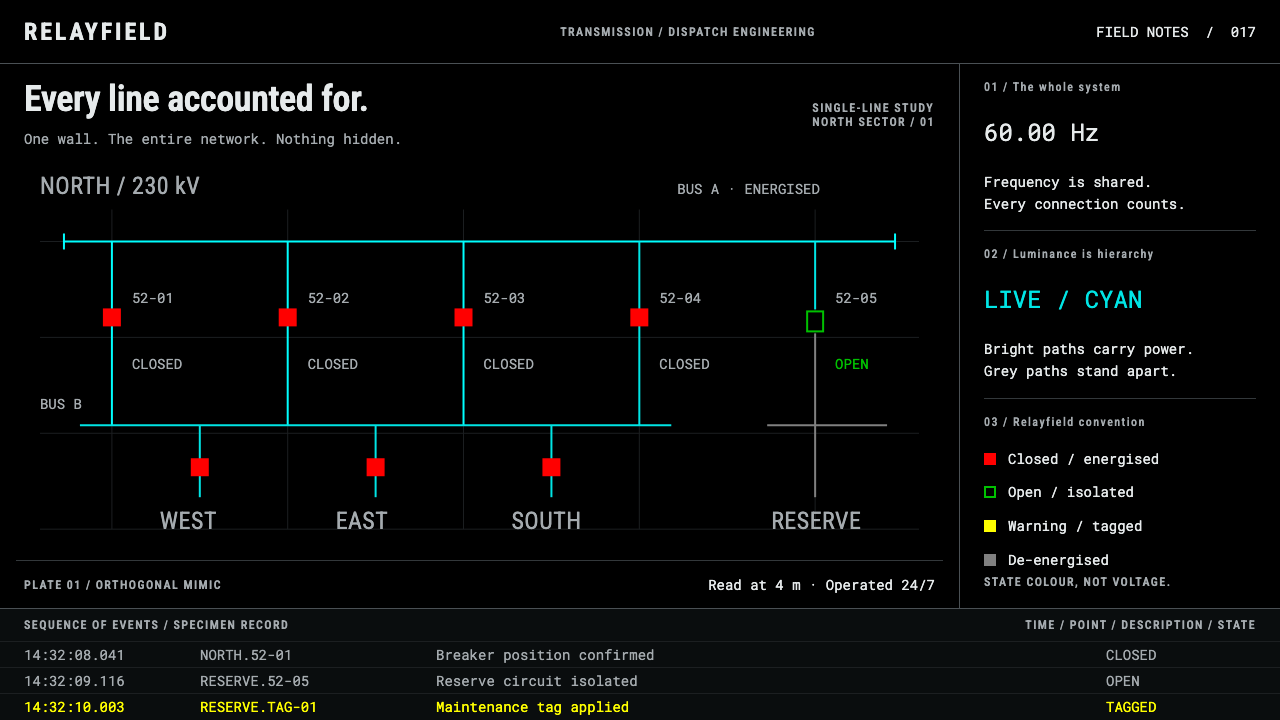Select the RESERVE.52-05 event row
The width and height of the screenshot is (1280, 720).
click(x=640, y=681)
